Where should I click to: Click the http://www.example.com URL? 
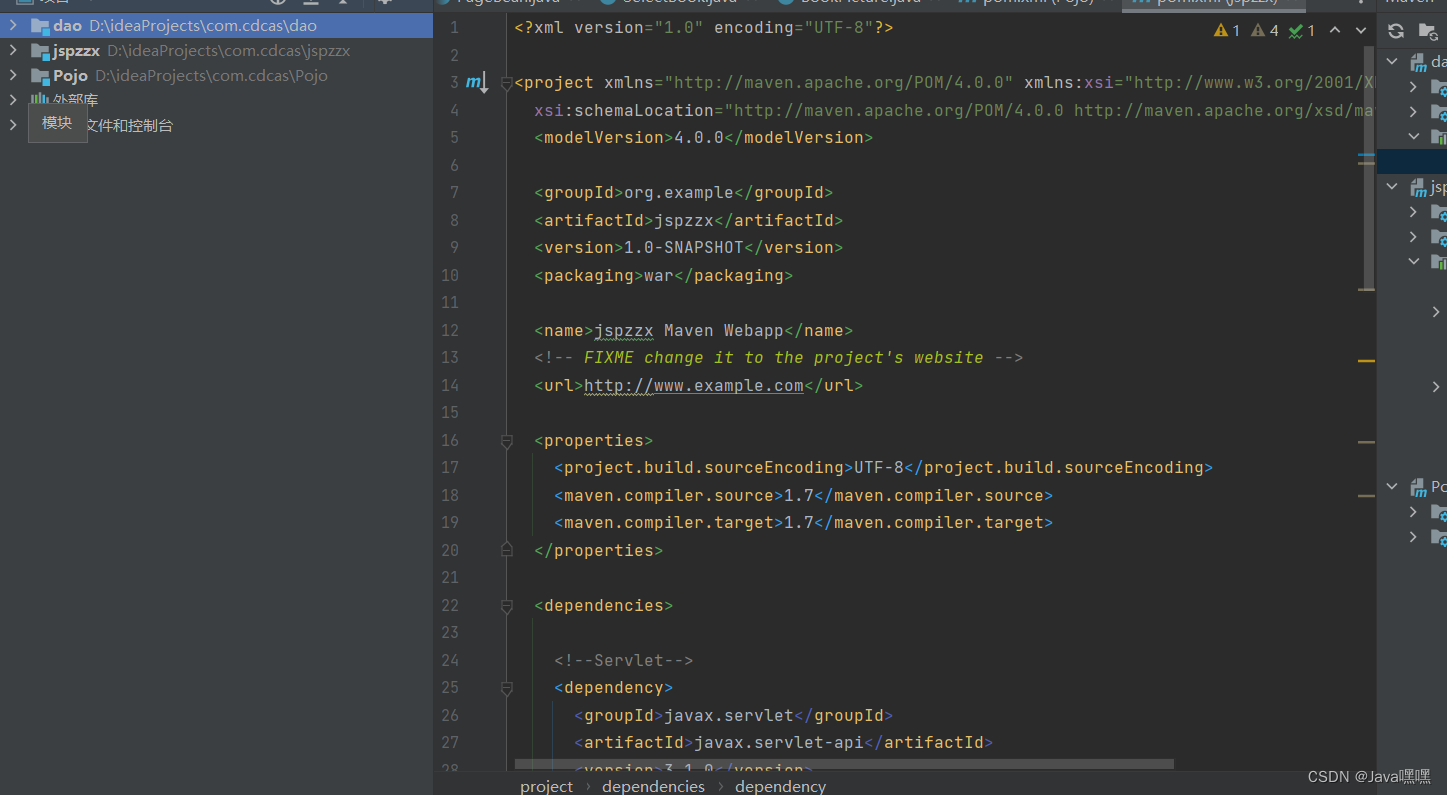694,386
